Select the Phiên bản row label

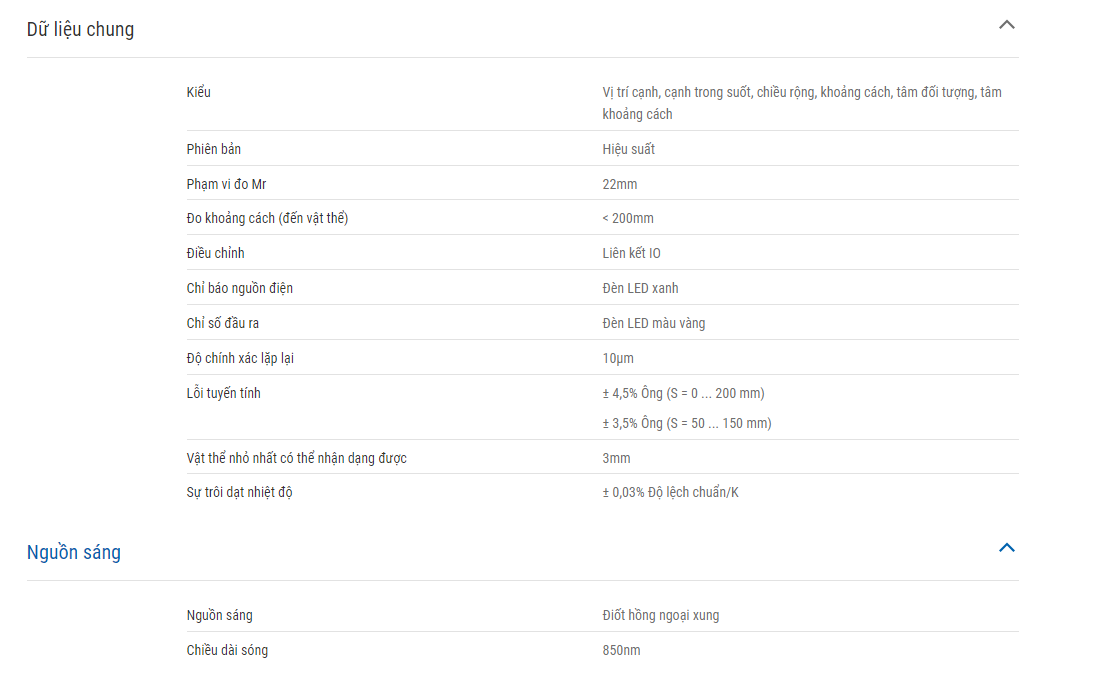(214, 149)
